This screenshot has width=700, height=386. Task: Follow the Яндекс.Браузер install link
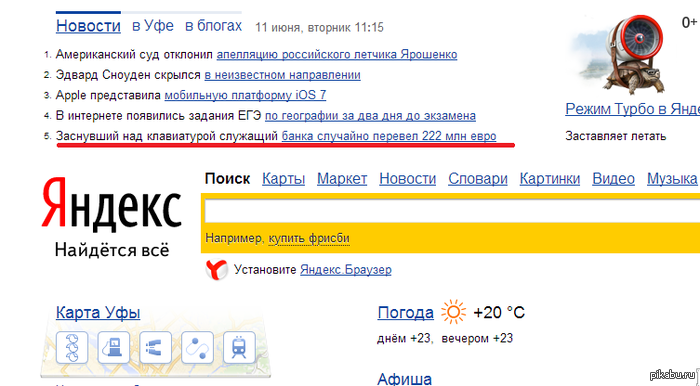click(x=346, y=270)
